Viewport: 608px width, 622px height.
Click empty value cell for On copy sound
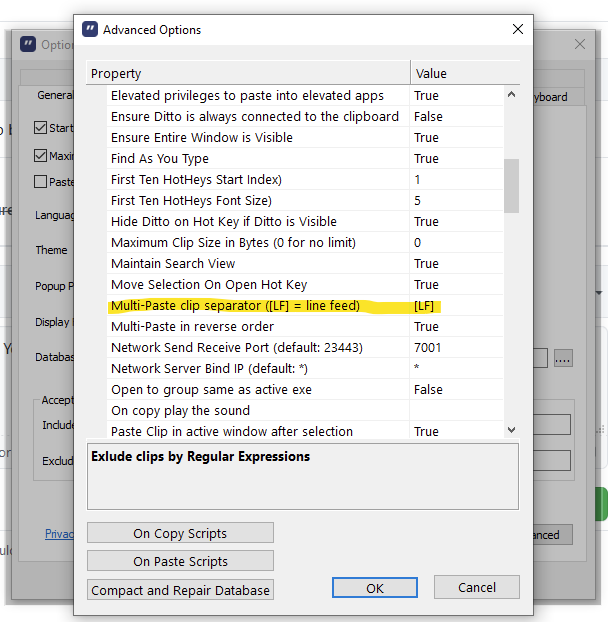coord(456,411)
